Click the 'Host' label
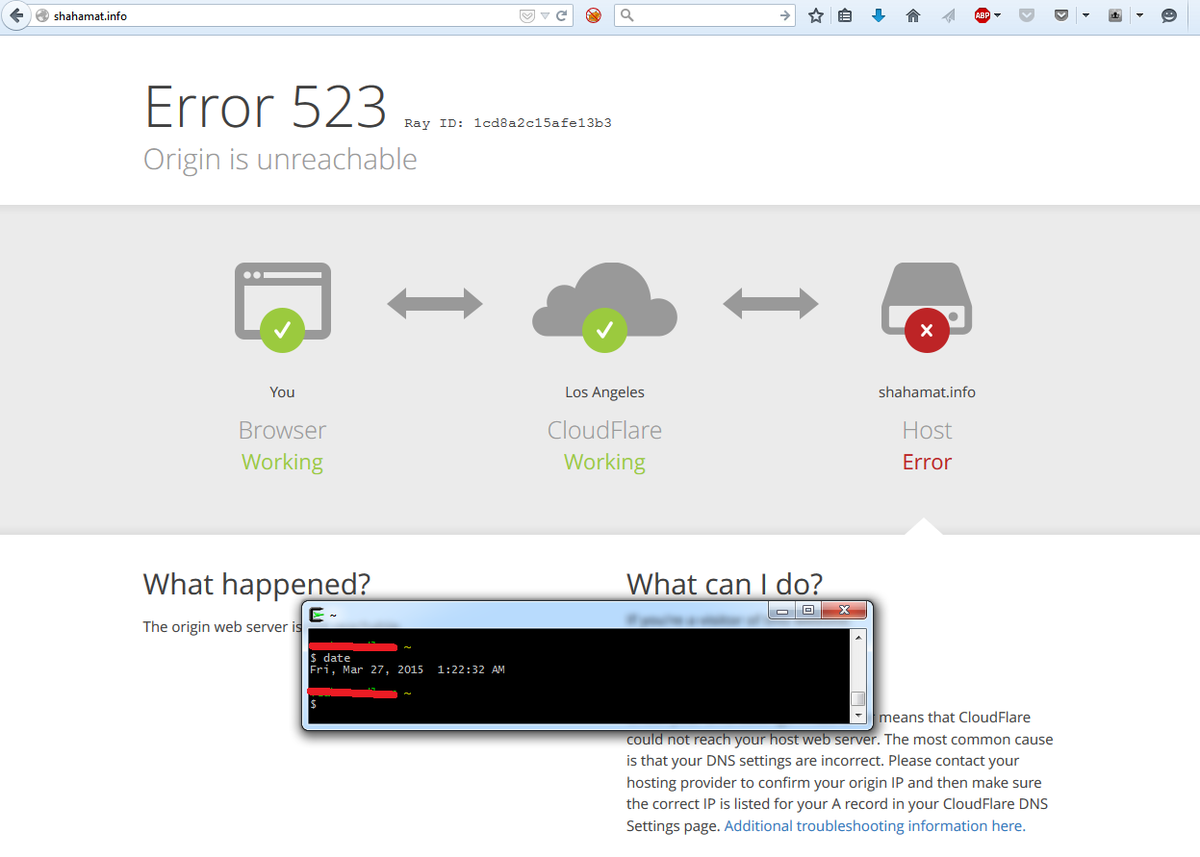The image size is (1200, 857). click(x=926, y=430)
